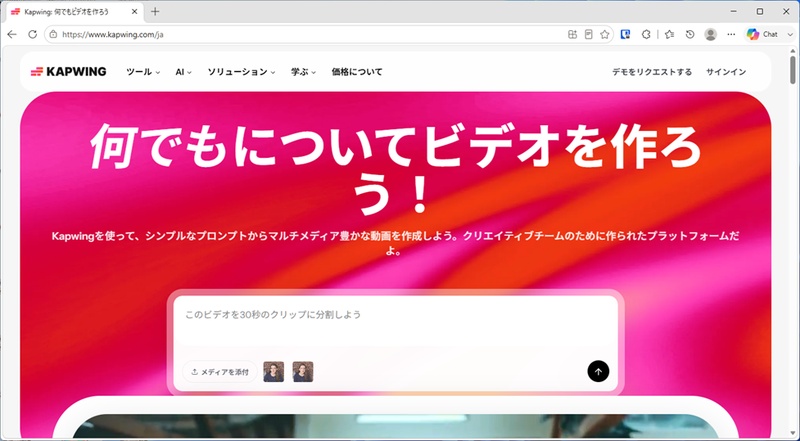Screen dimensions: 800x441
Task: Go to 価格について page
Action: point(357,72)
